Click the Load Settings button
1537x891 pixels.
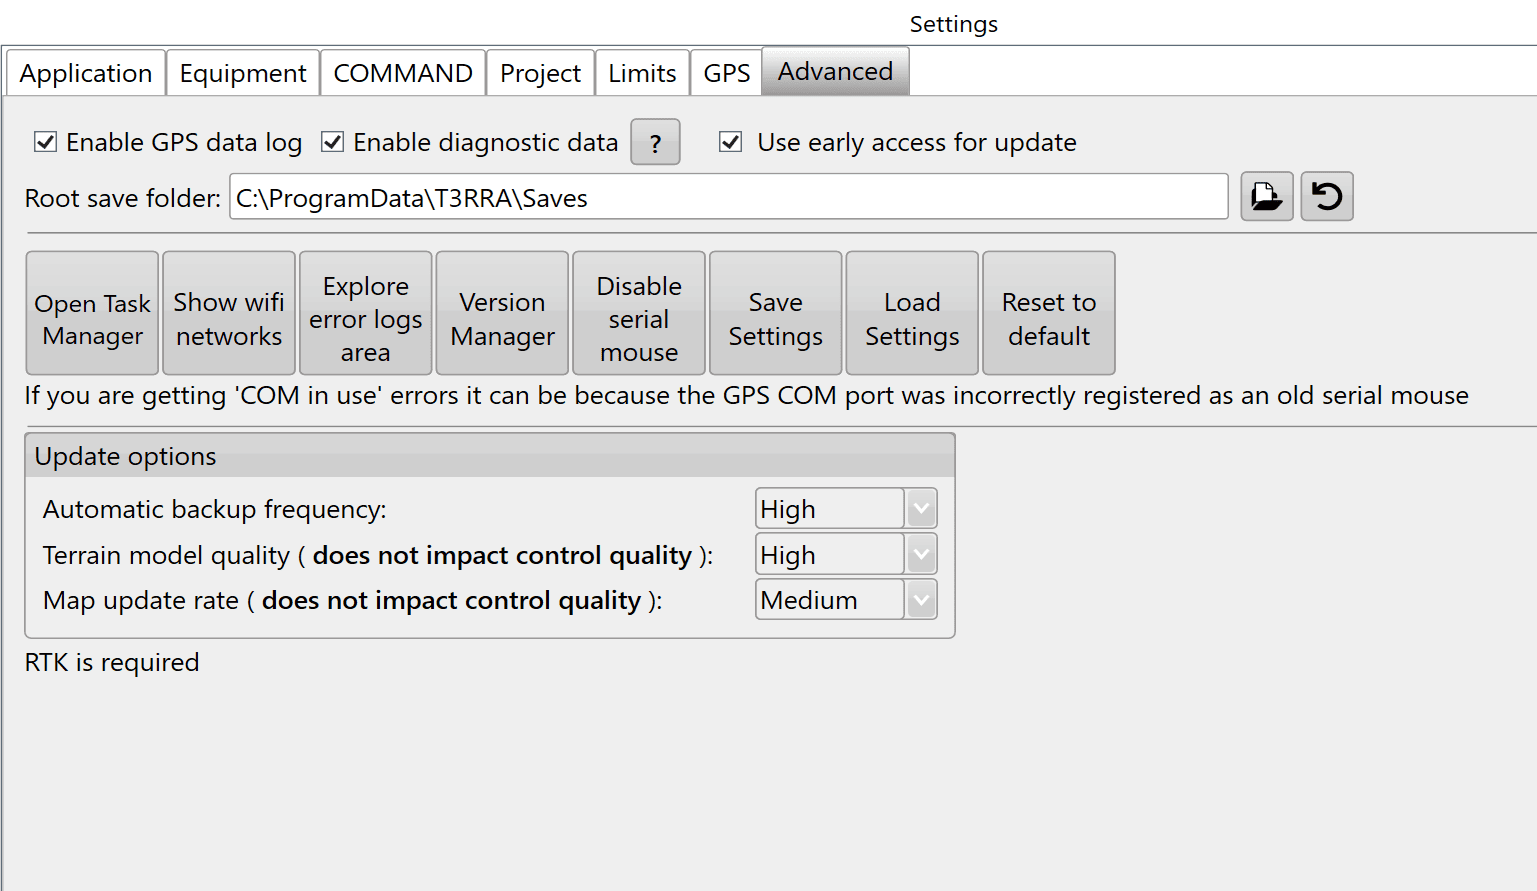click(912, 313)
